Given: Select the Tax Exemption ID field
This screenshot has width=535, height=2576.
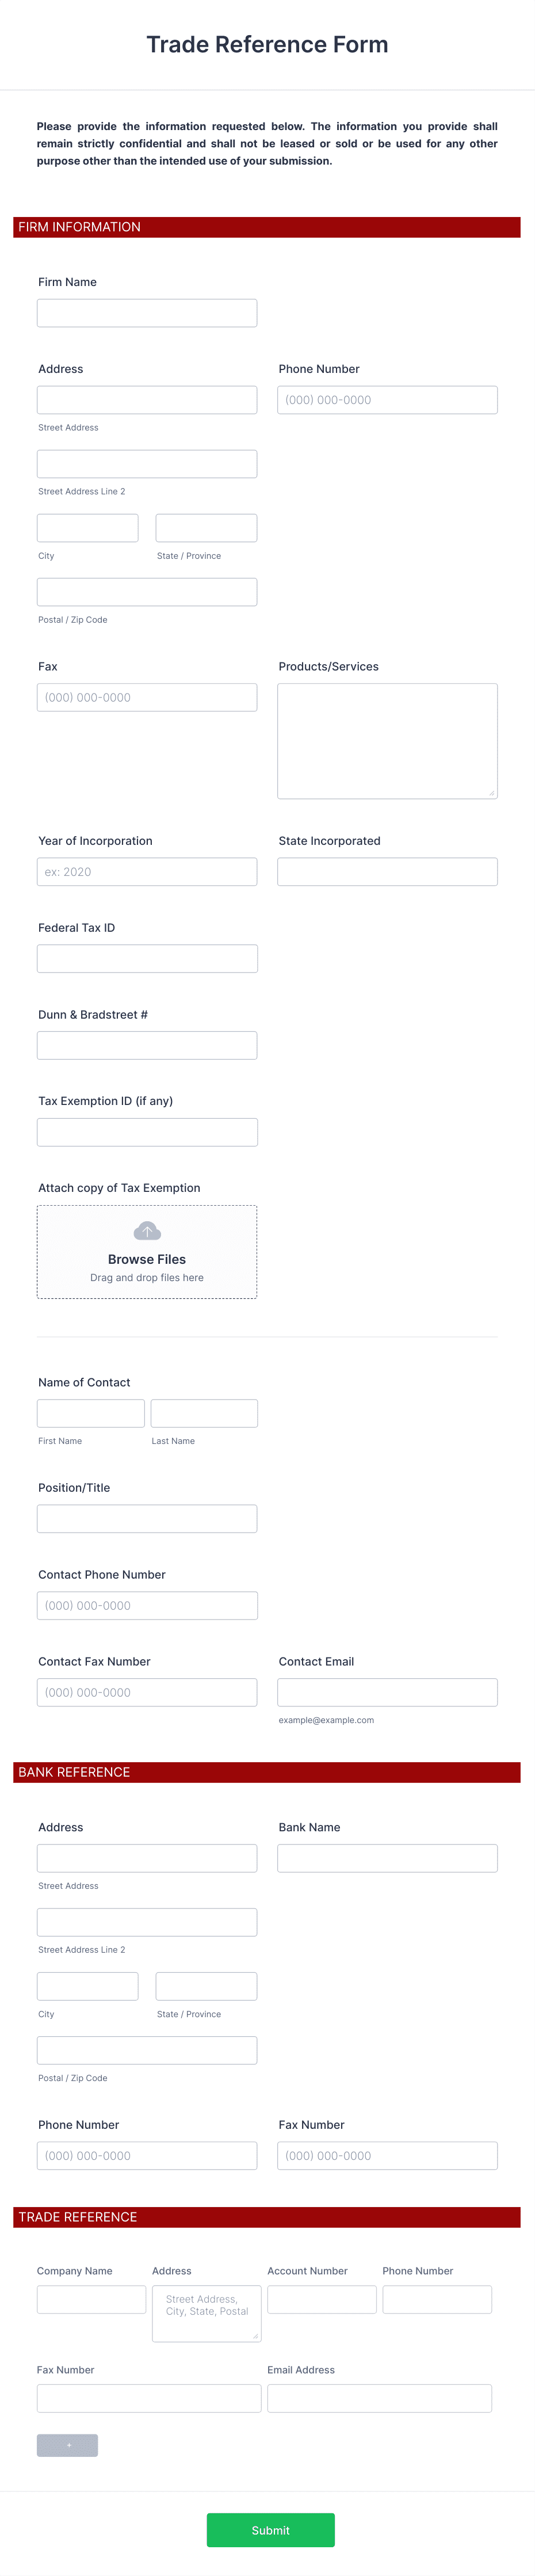Looking at the screenshot, I should [x=147, y=1132].
